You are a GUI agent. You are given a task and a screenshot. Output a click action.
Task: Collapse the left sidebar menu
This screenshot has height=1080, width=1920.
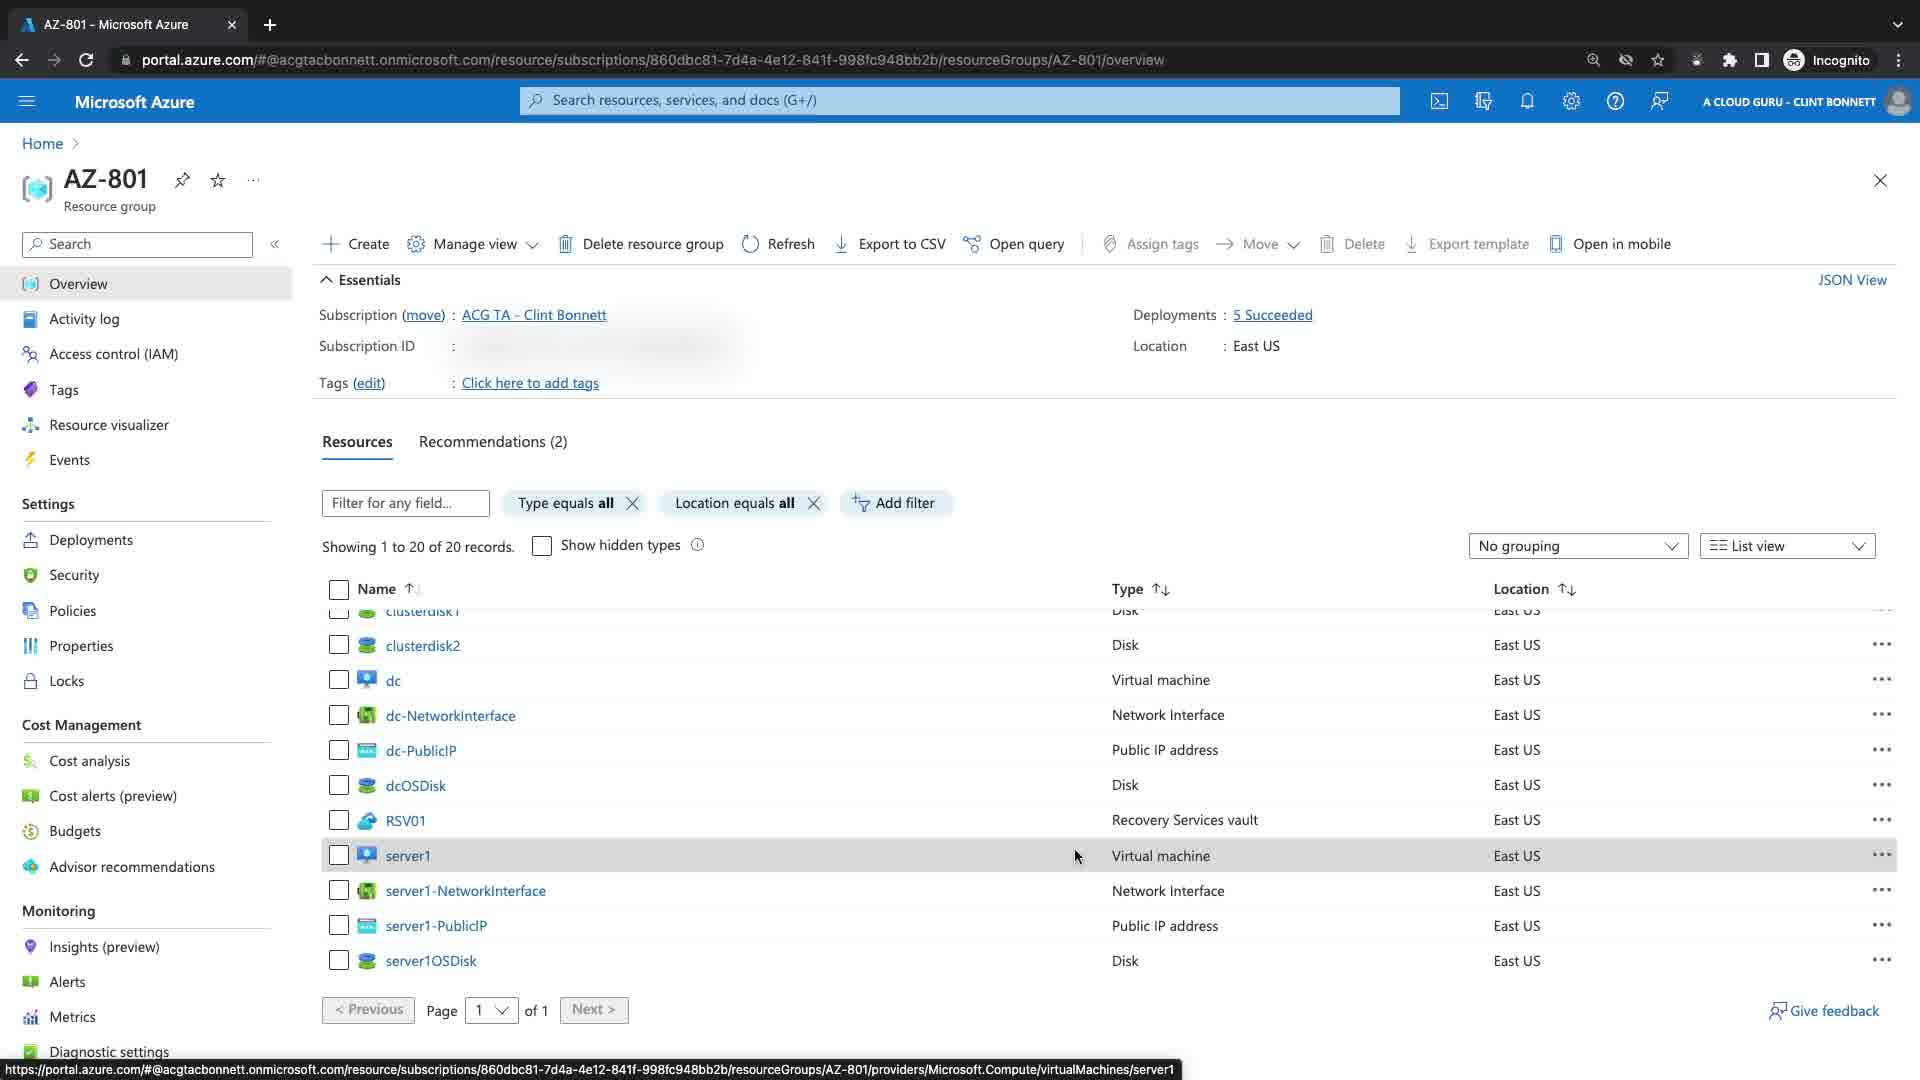[x=275, y=244]
